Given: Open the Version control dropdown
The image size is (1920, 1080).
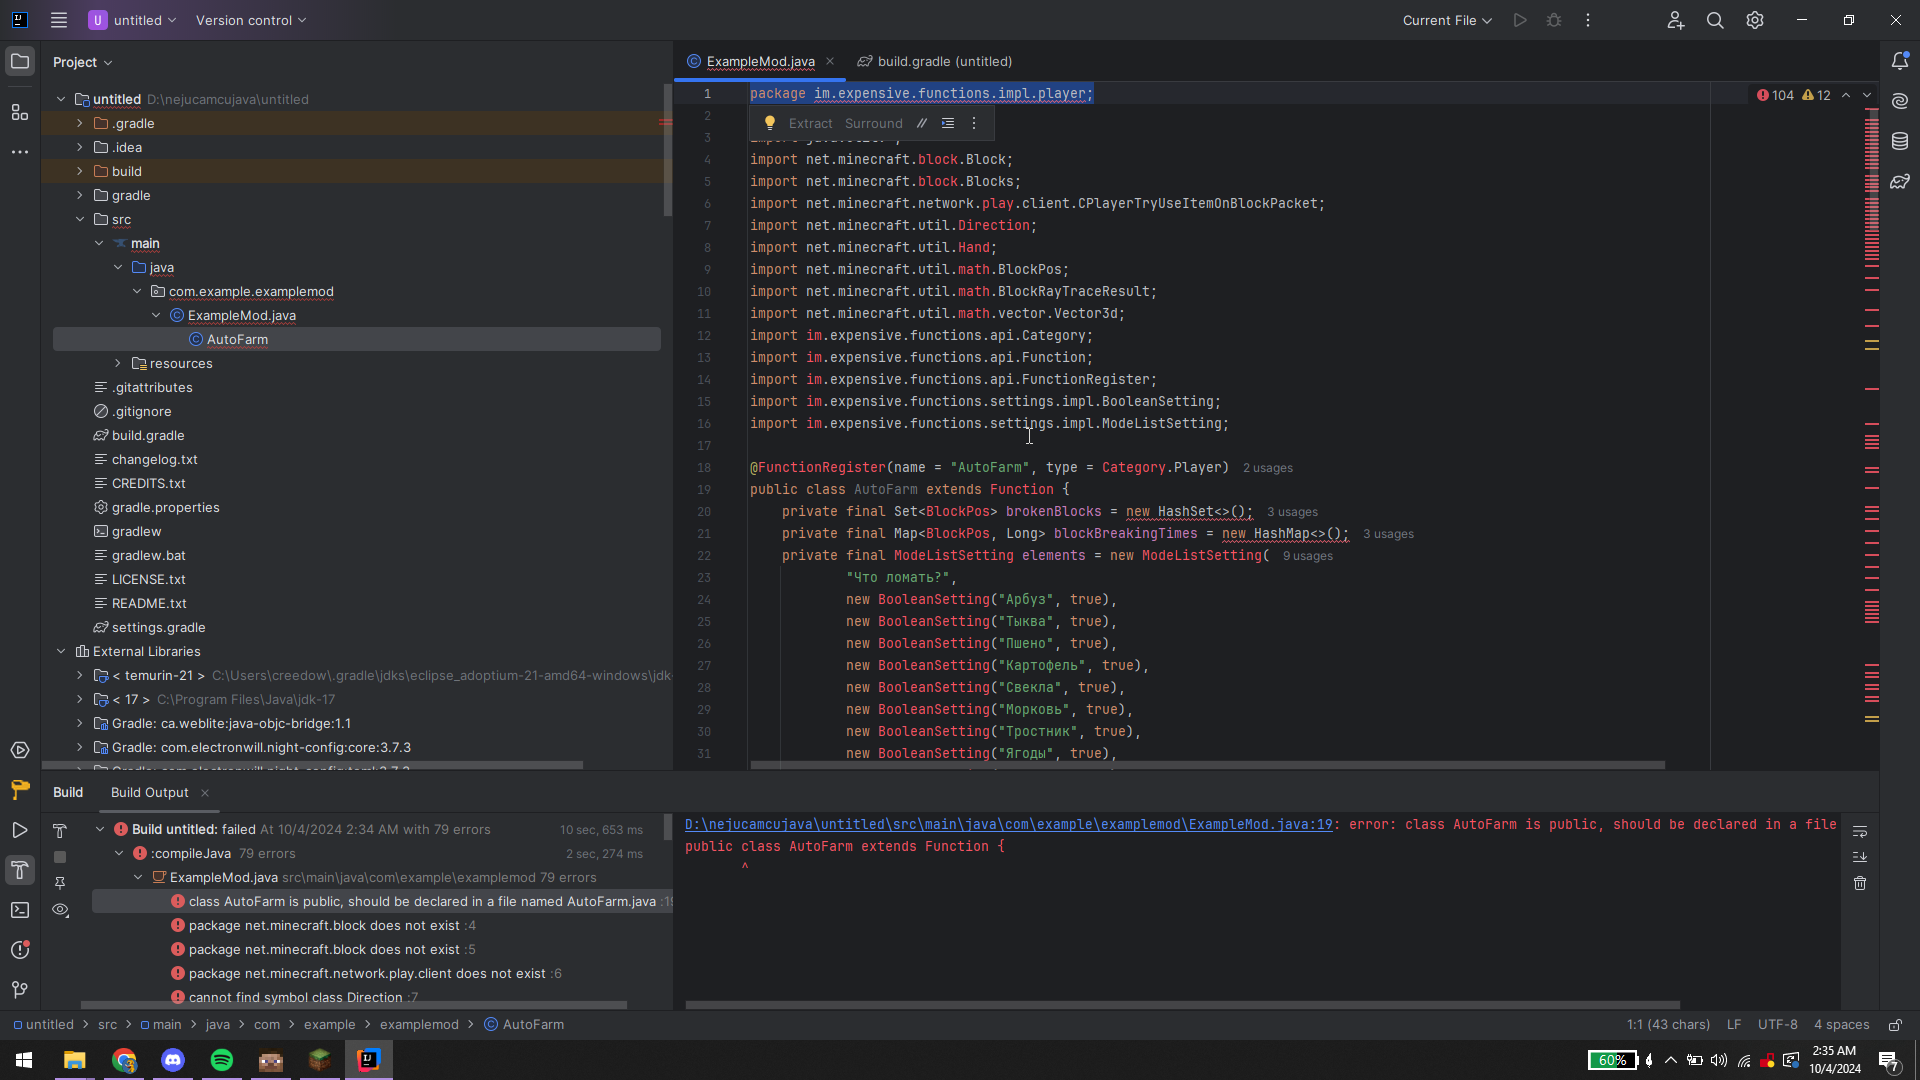Looking at the screenshot, I should [251, 20].
